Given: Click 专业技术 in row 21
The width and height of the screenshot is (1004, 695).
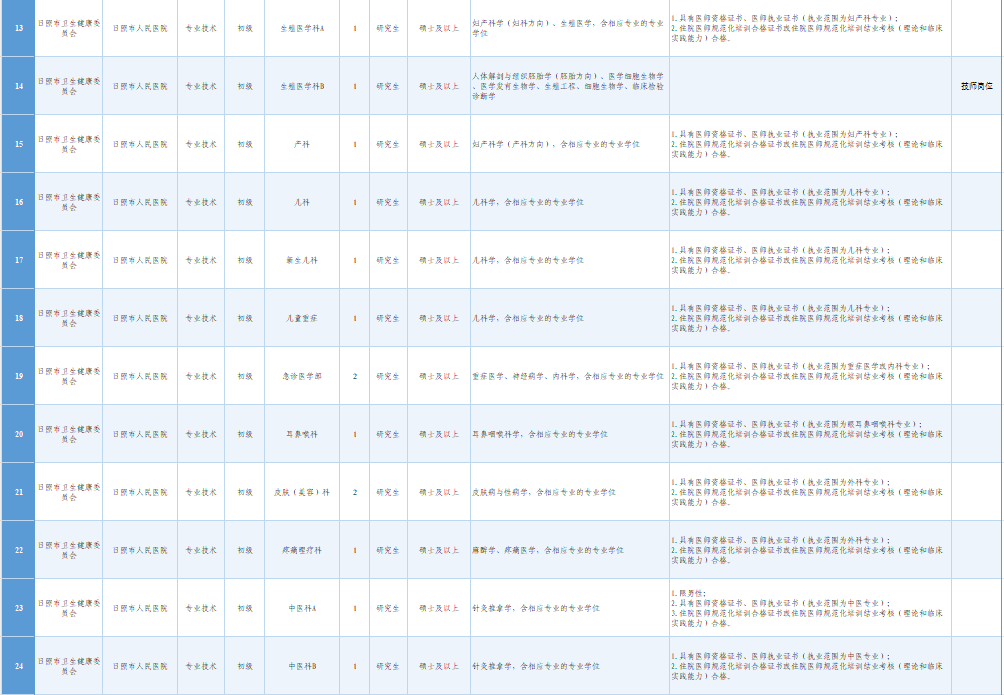Looking at the screenshot, I should coord(201,492).
